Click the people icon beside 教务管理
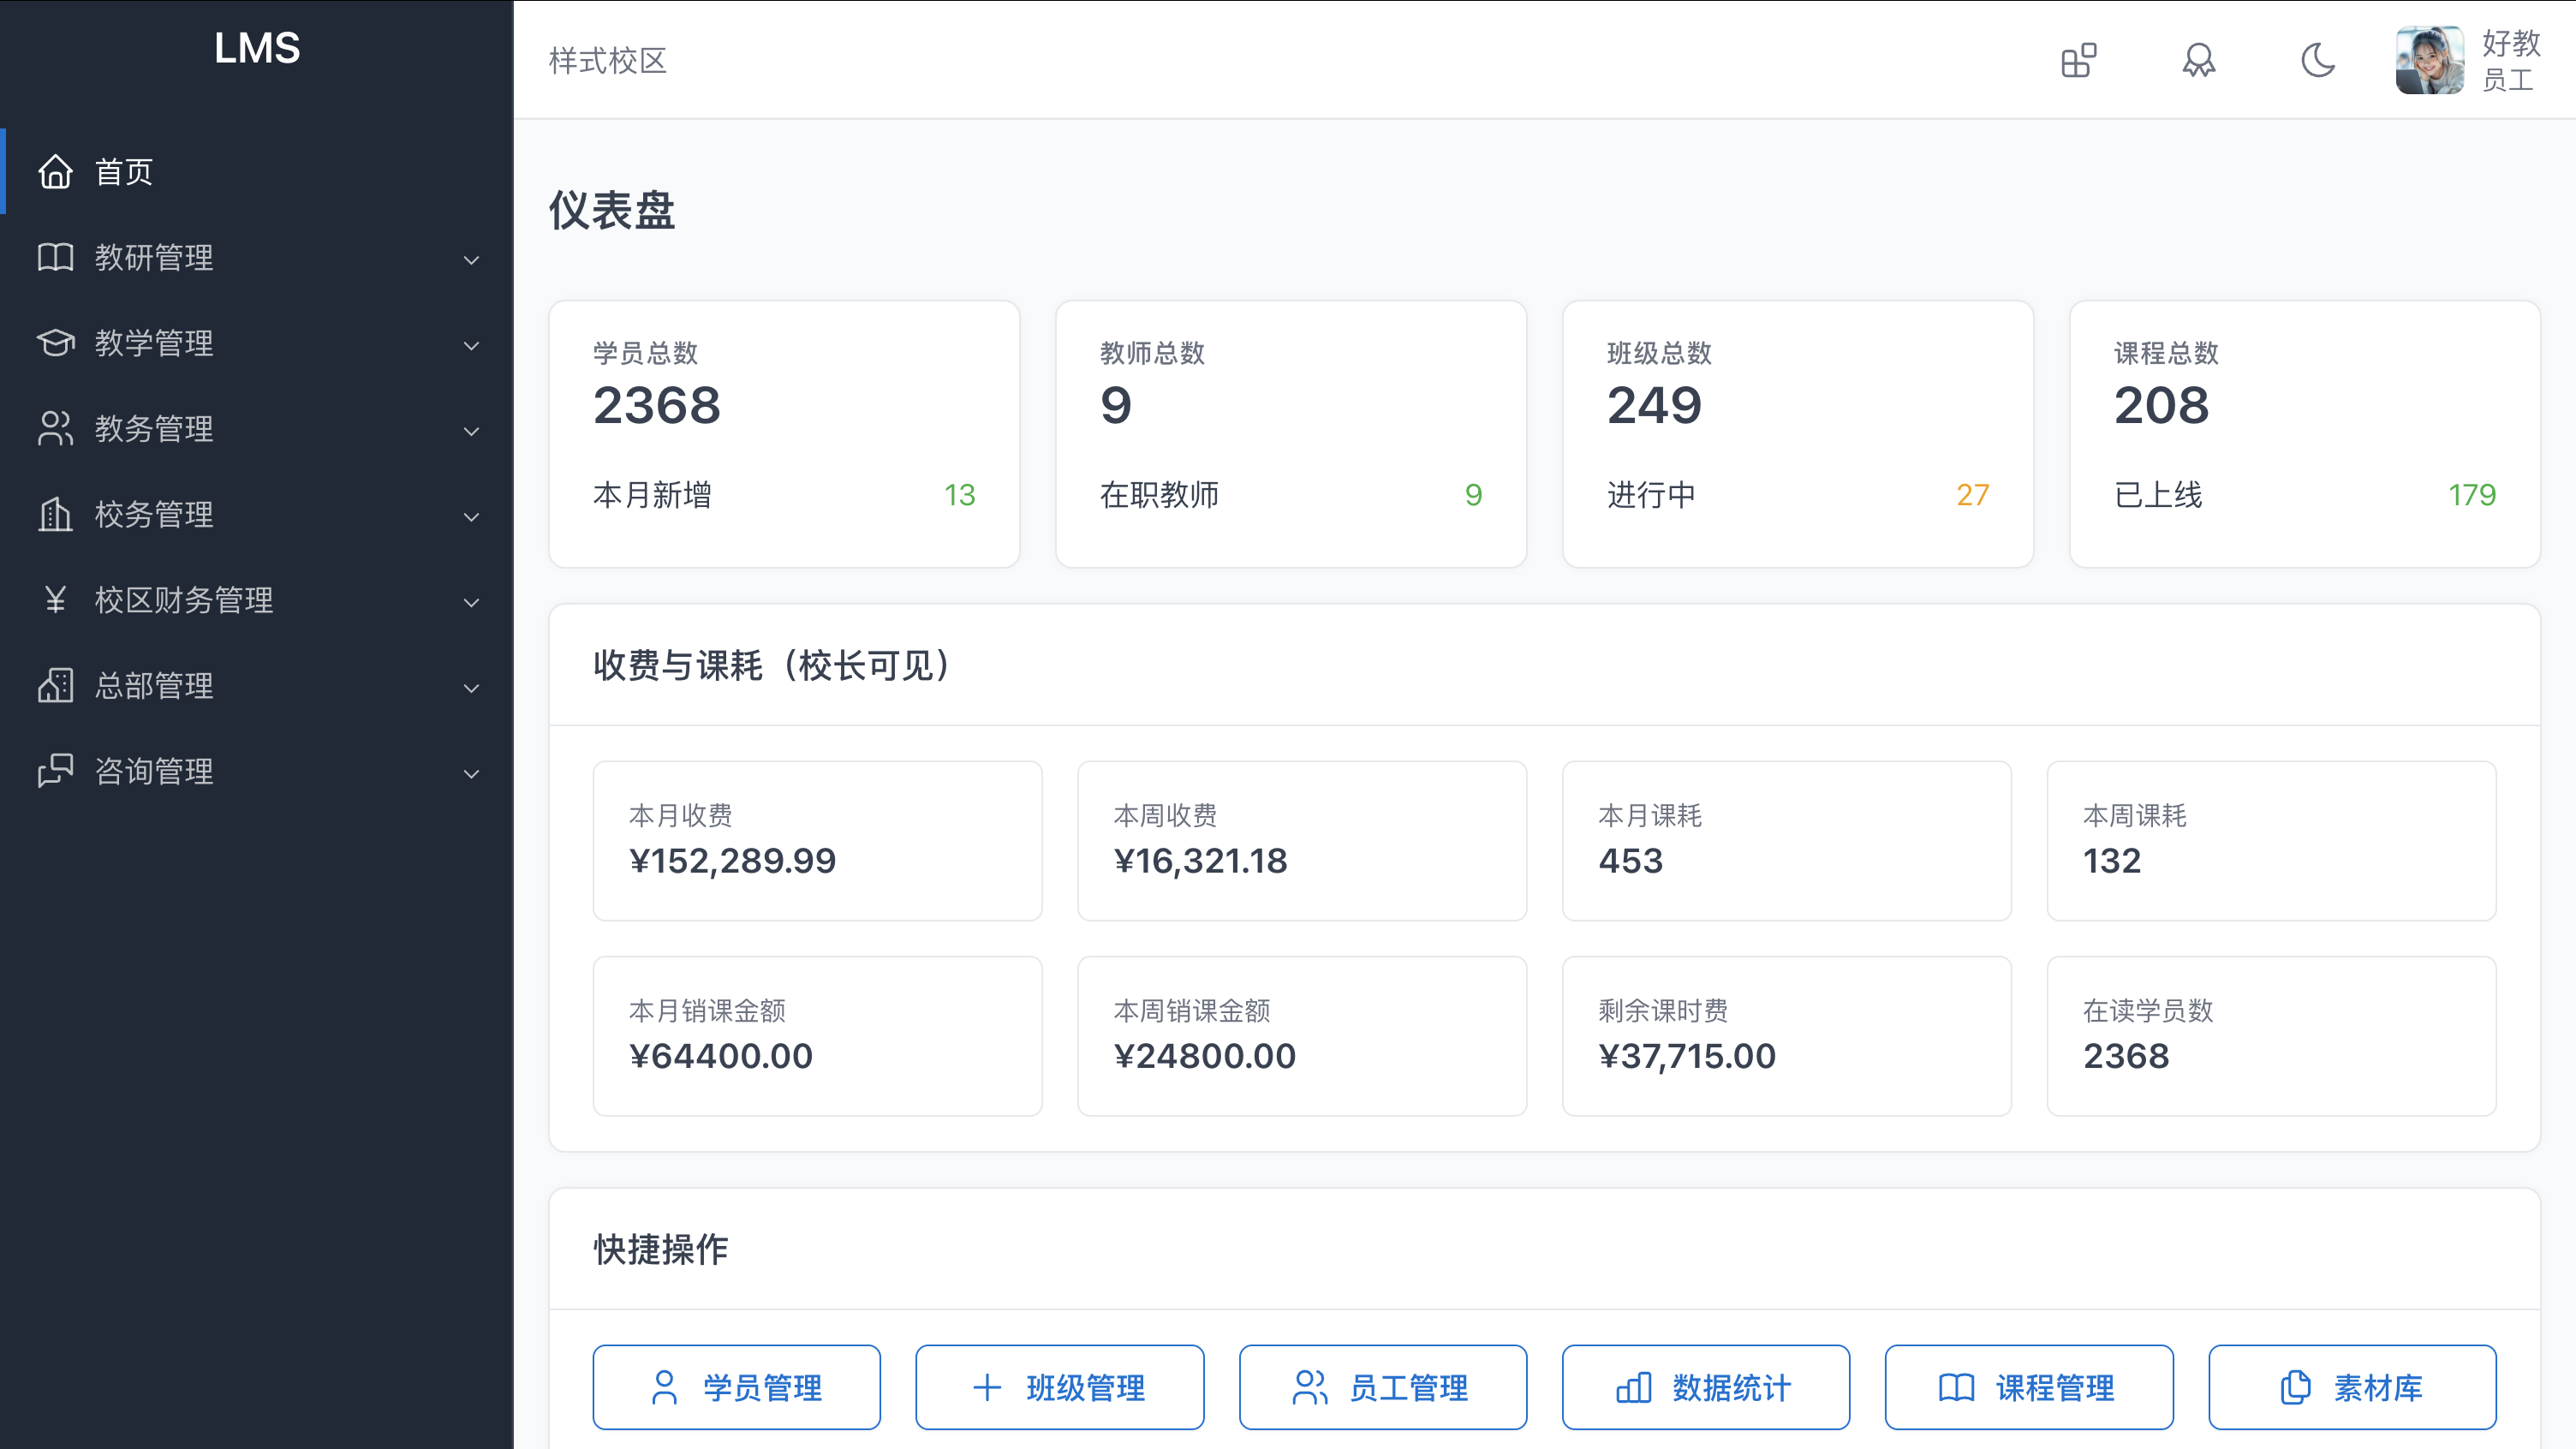2576x1449 pixels. pos(55,428)
